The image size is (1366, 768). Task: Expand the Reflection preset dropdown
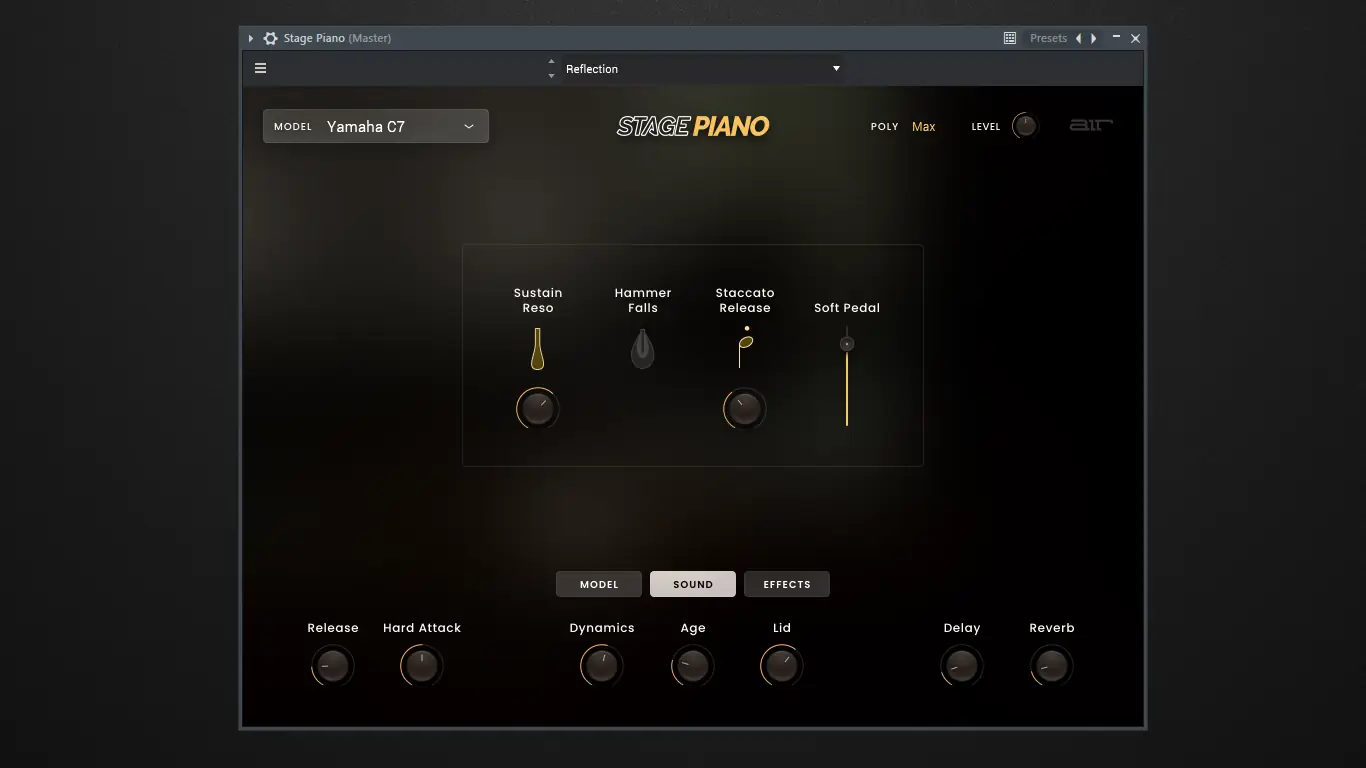(x=702, y=69)
